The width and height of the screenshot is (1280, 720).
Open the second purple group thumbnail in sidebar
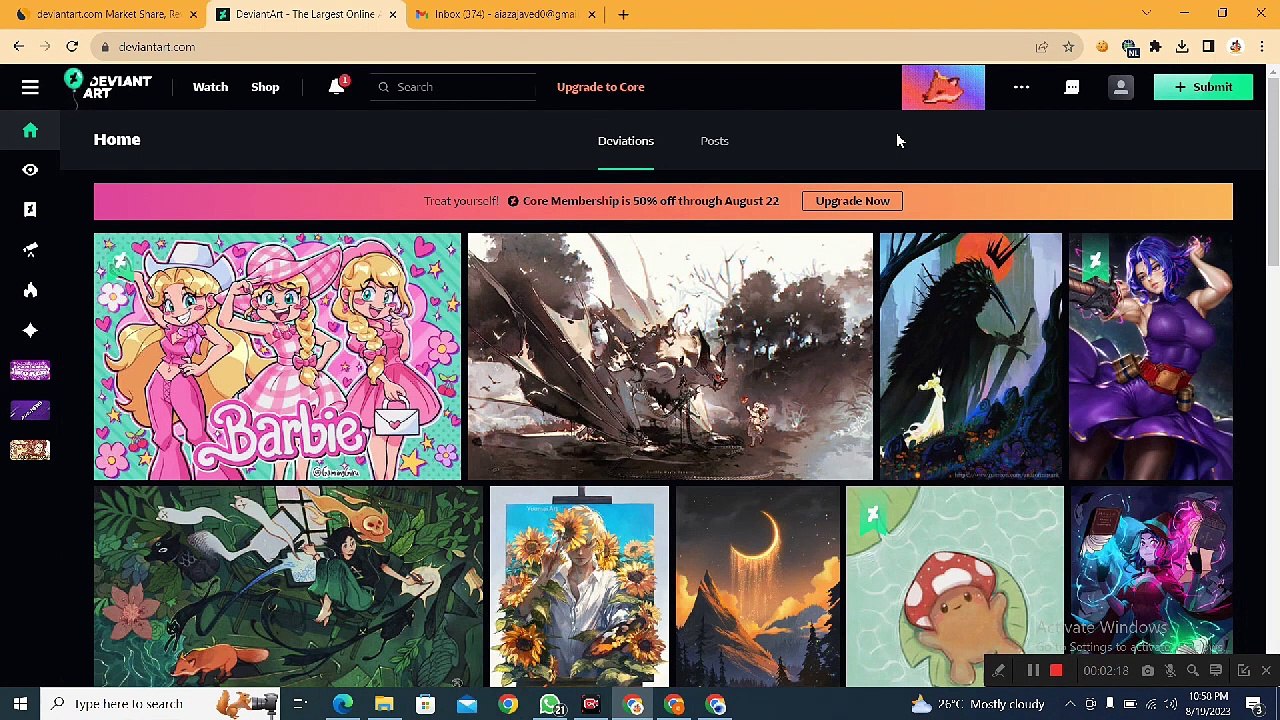click(x=30, y=410)
